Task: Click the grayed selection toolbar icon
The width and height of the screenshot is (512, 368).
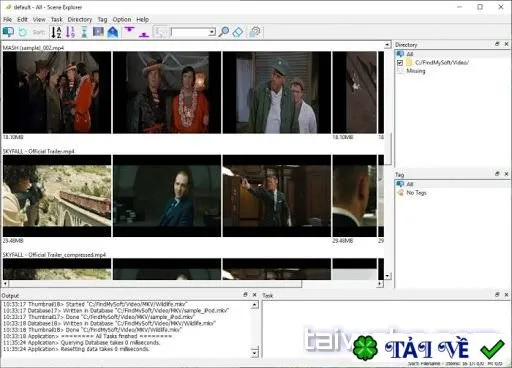Action: (x=160, y=32)
